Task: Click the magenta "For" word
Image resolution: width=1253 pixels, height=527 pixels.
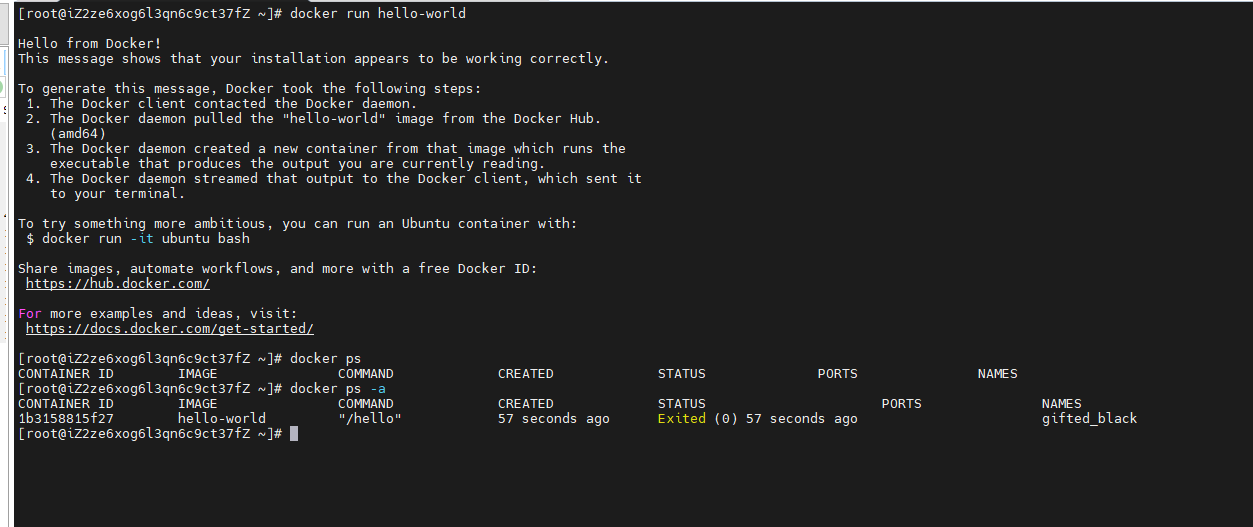Action: 30,314
